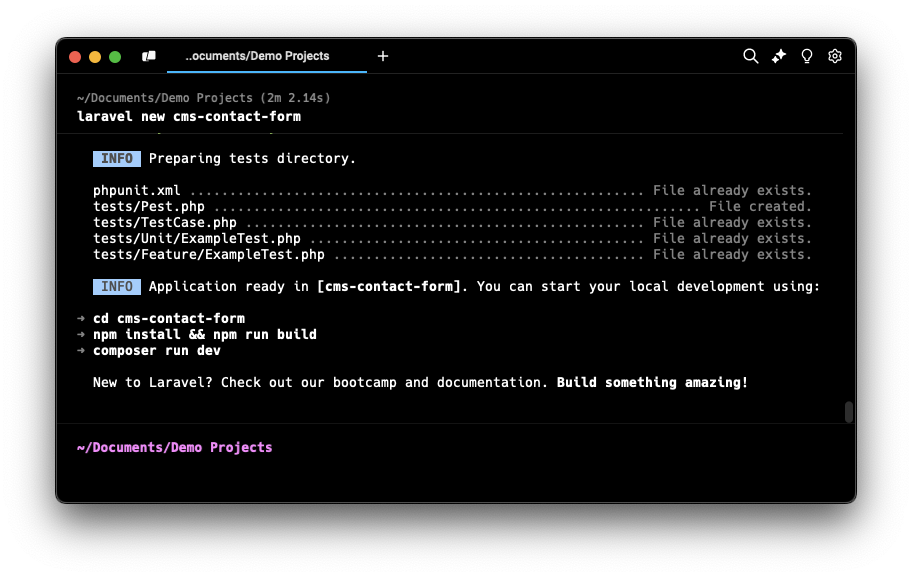Toggle the side panel icon beside traffic lights
This screenshot has width=912, height=577.
click(x=149, y=56)
